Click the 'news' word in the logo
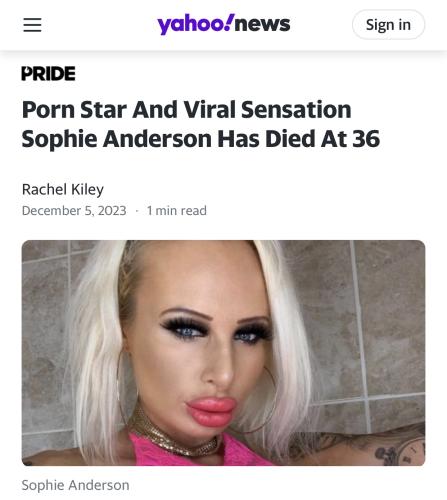Screen dimensions: 447x500 coord(262,24)
